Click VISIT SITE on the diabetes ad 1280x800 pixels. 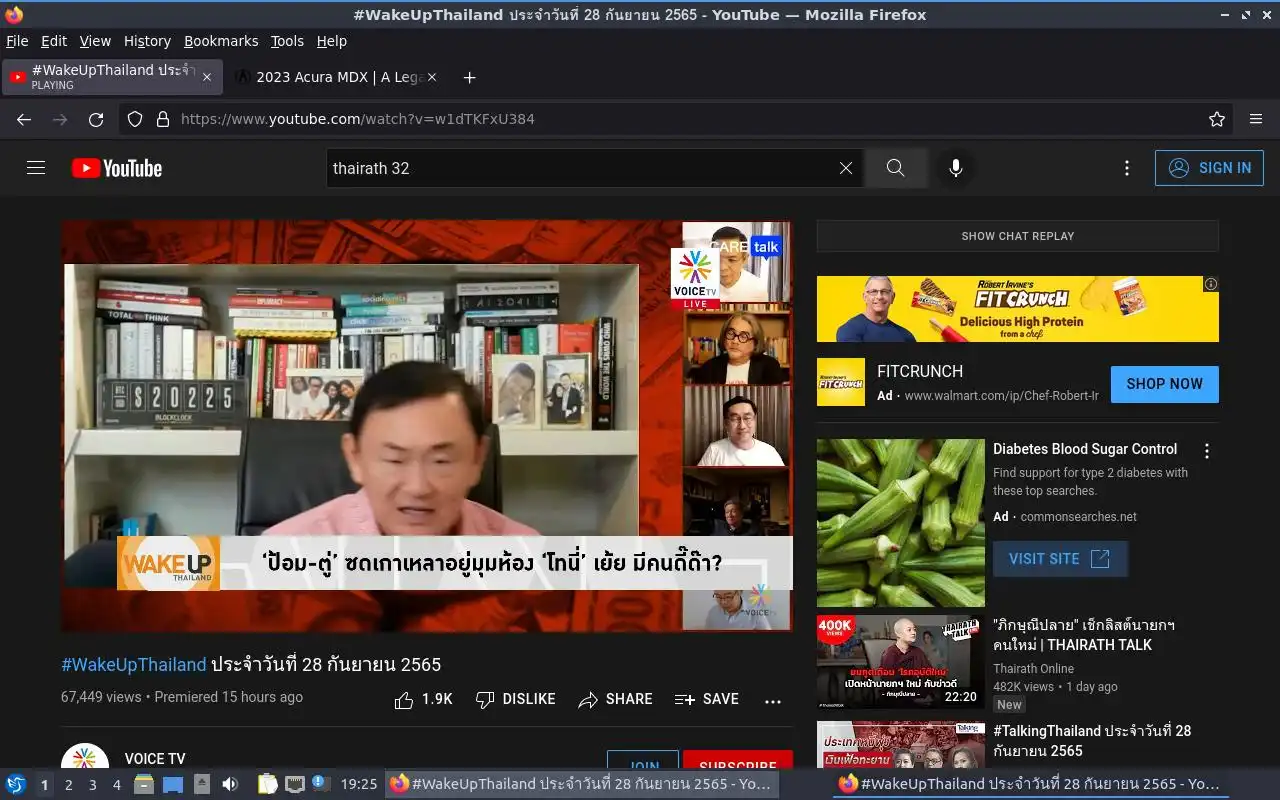coord(1060,559)
